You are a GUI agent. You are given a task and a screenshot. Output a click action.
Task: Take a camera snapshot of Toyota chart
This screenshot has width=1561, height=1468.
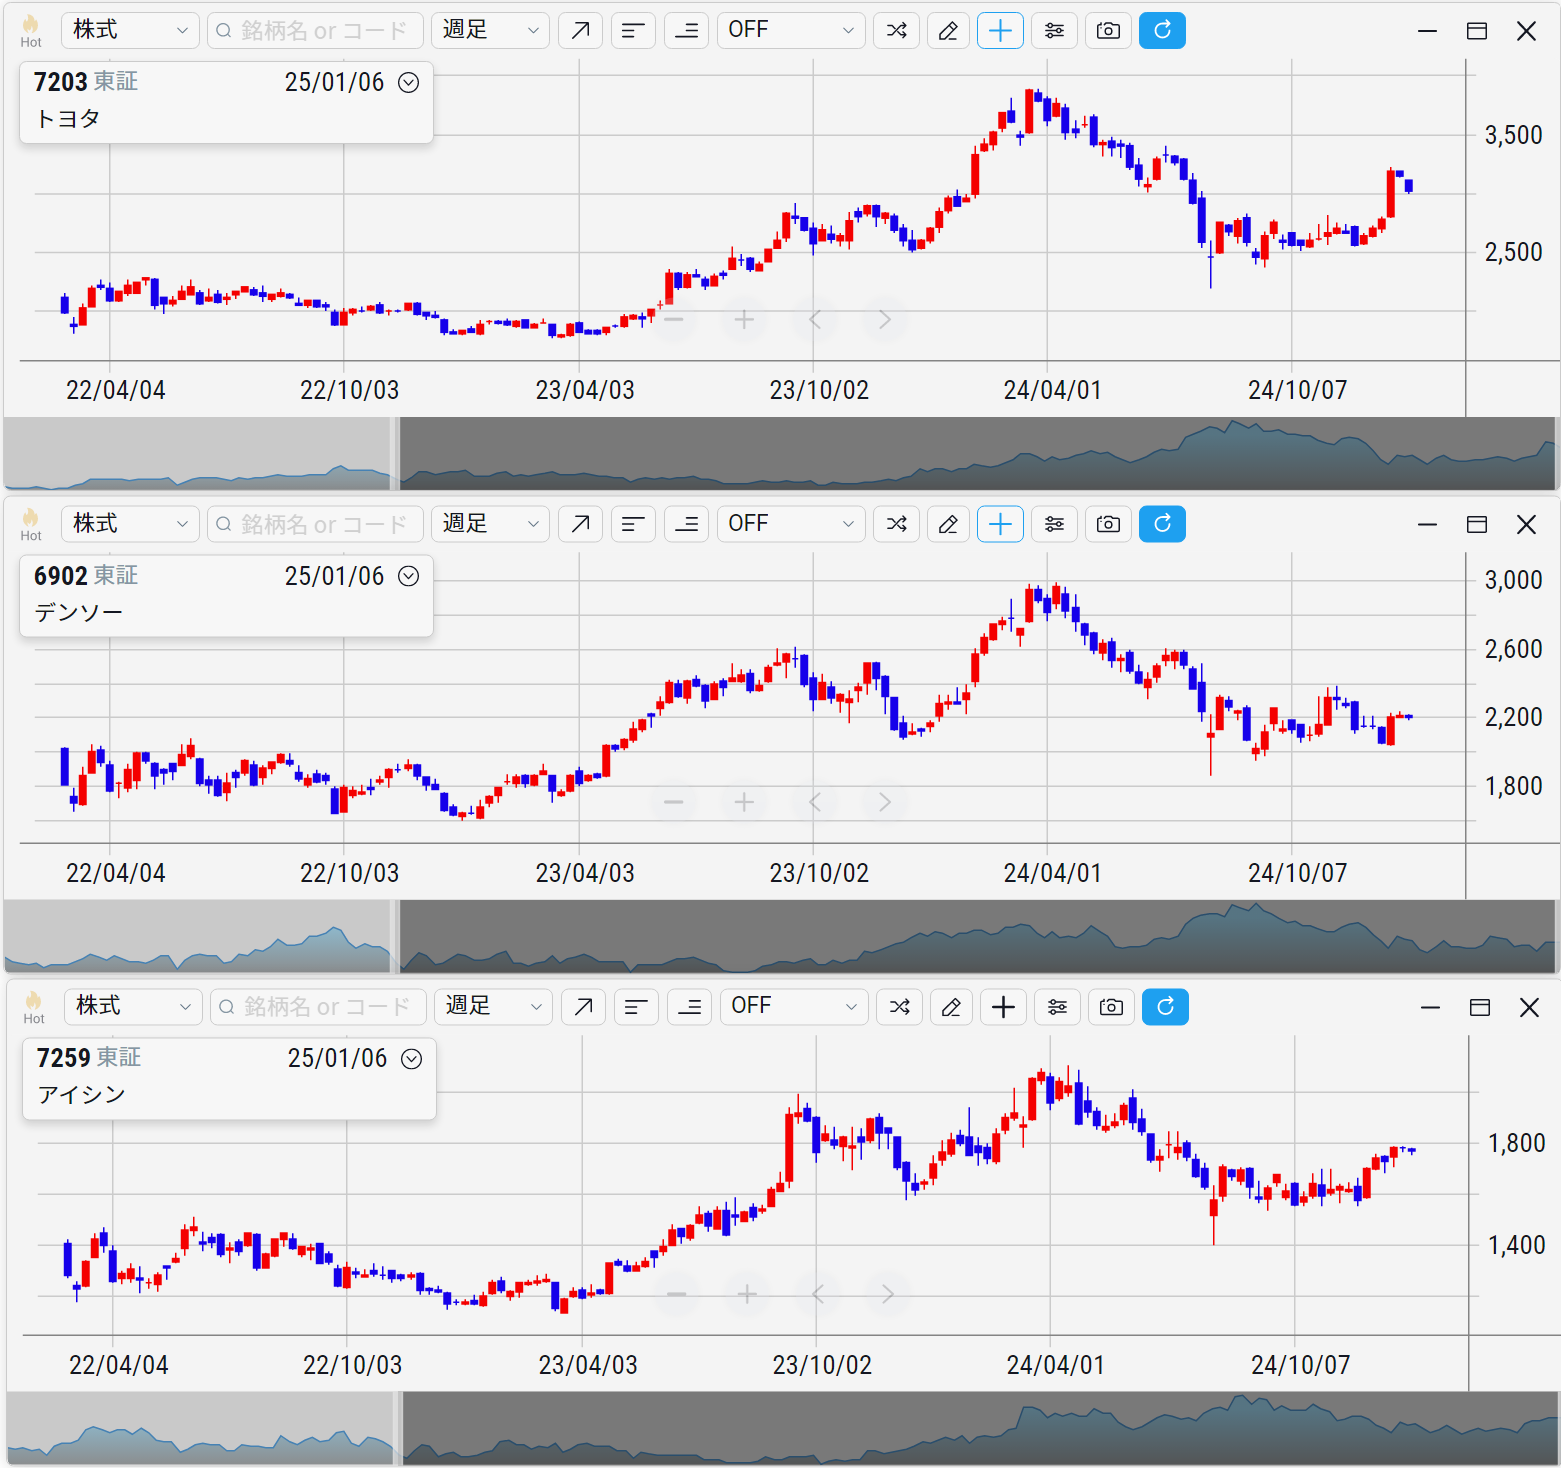[x=1108, y=30]
